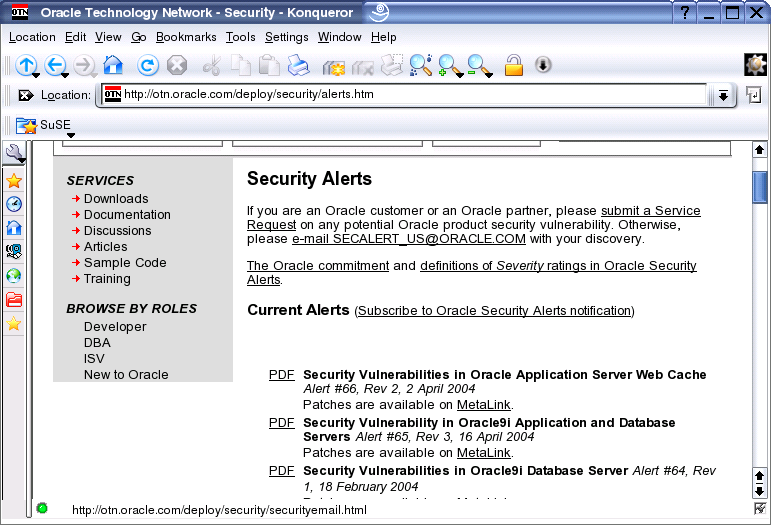Open the Bookmarks menu
This screenshot has width=771, height=525.
click(x=186, y=37)
